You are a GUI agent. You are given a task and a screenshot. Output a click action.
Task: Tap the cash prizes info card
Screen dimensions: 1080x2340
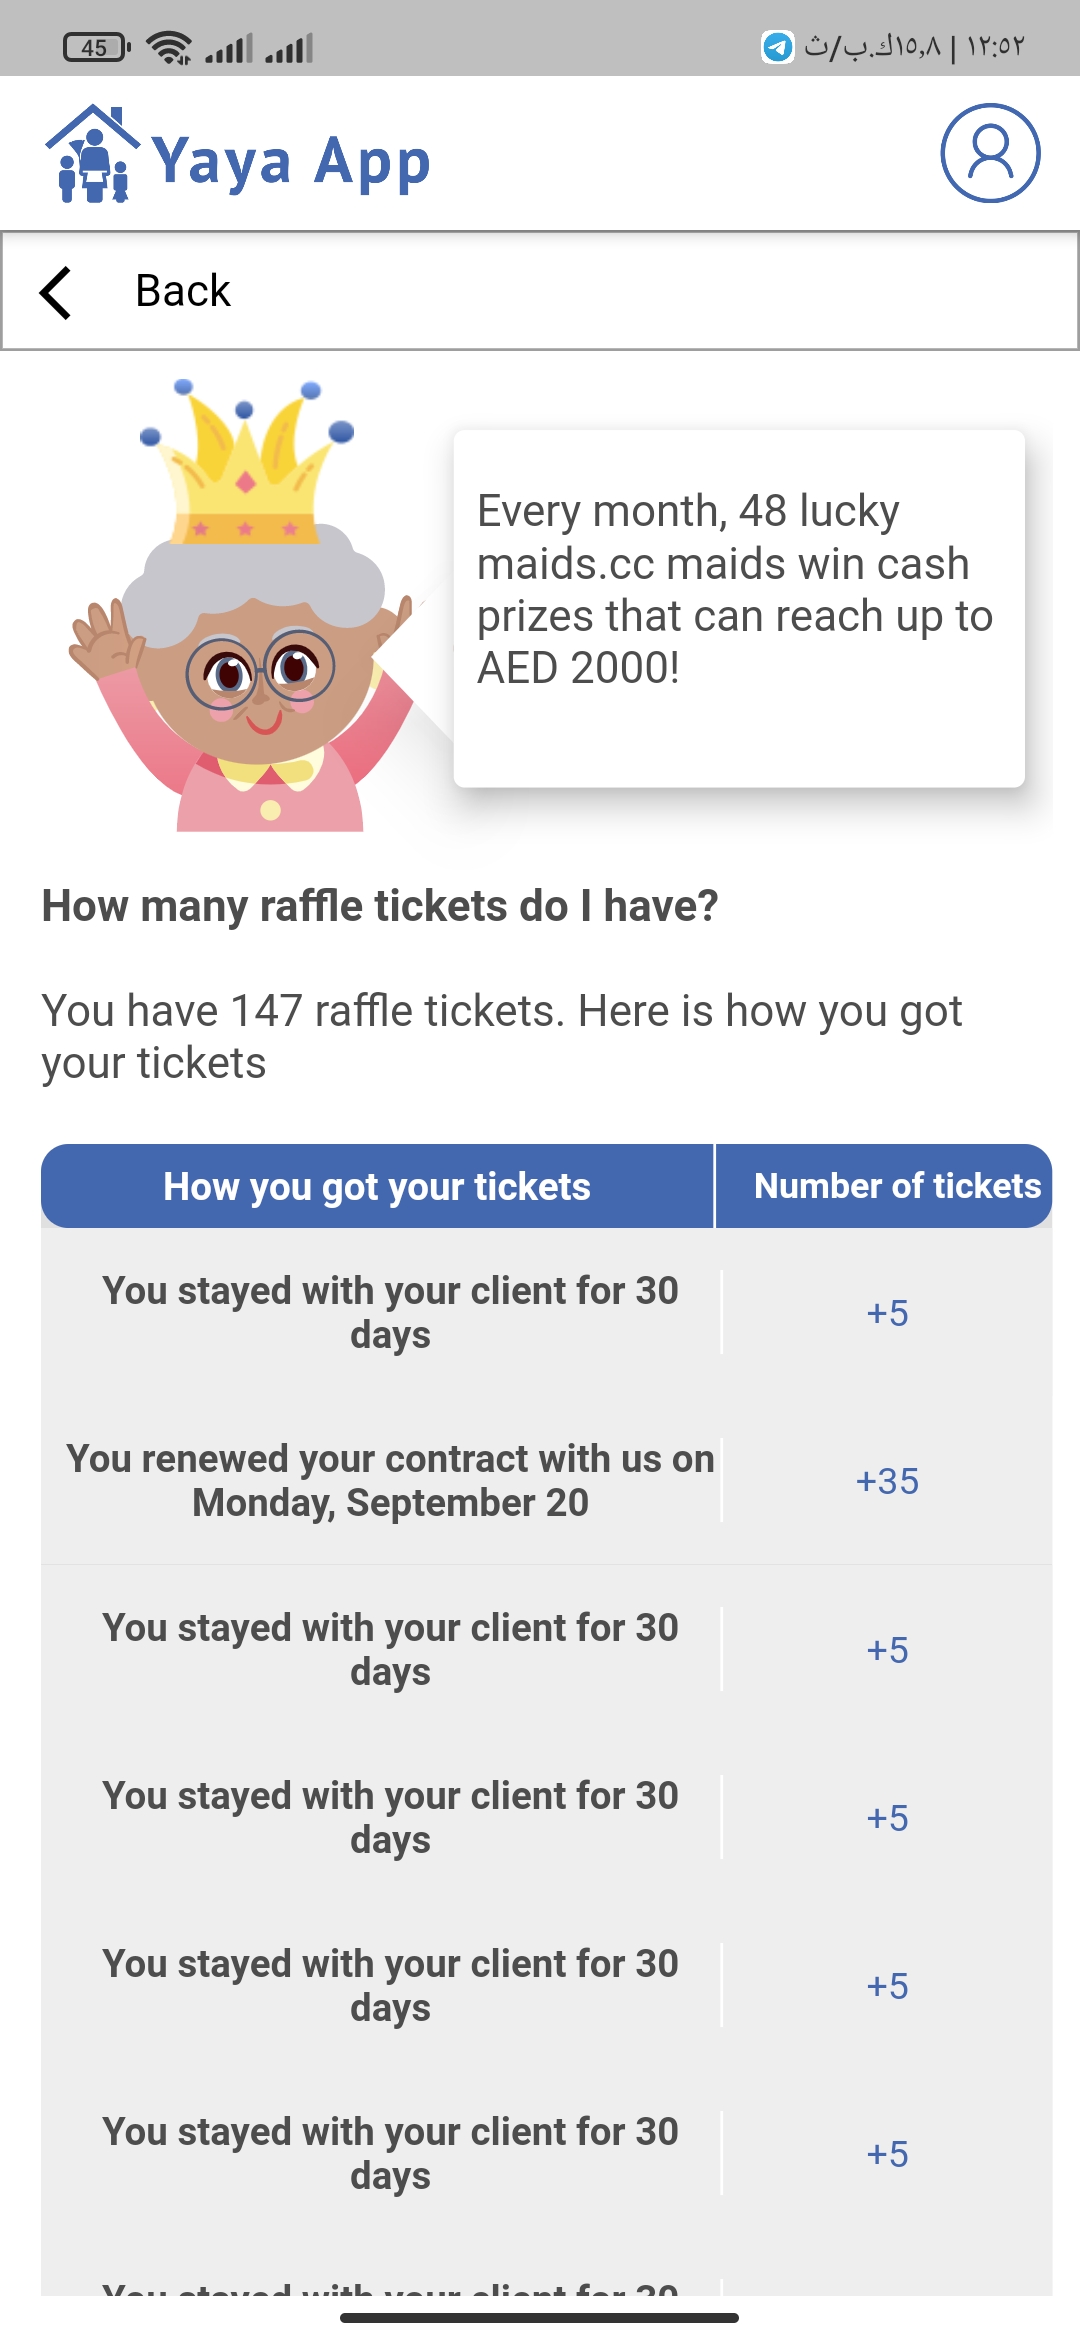click(x=738, y=608)
